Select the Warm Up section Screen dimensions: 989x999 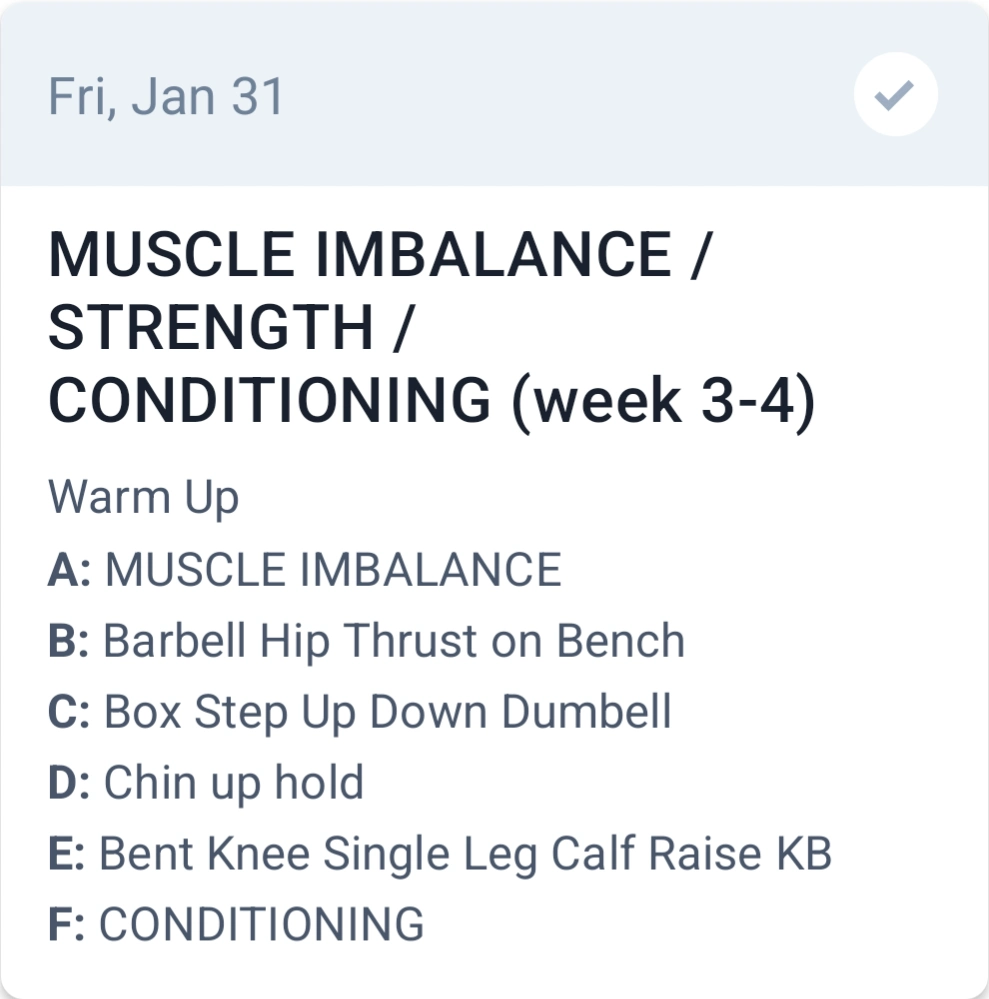point(143,497)
